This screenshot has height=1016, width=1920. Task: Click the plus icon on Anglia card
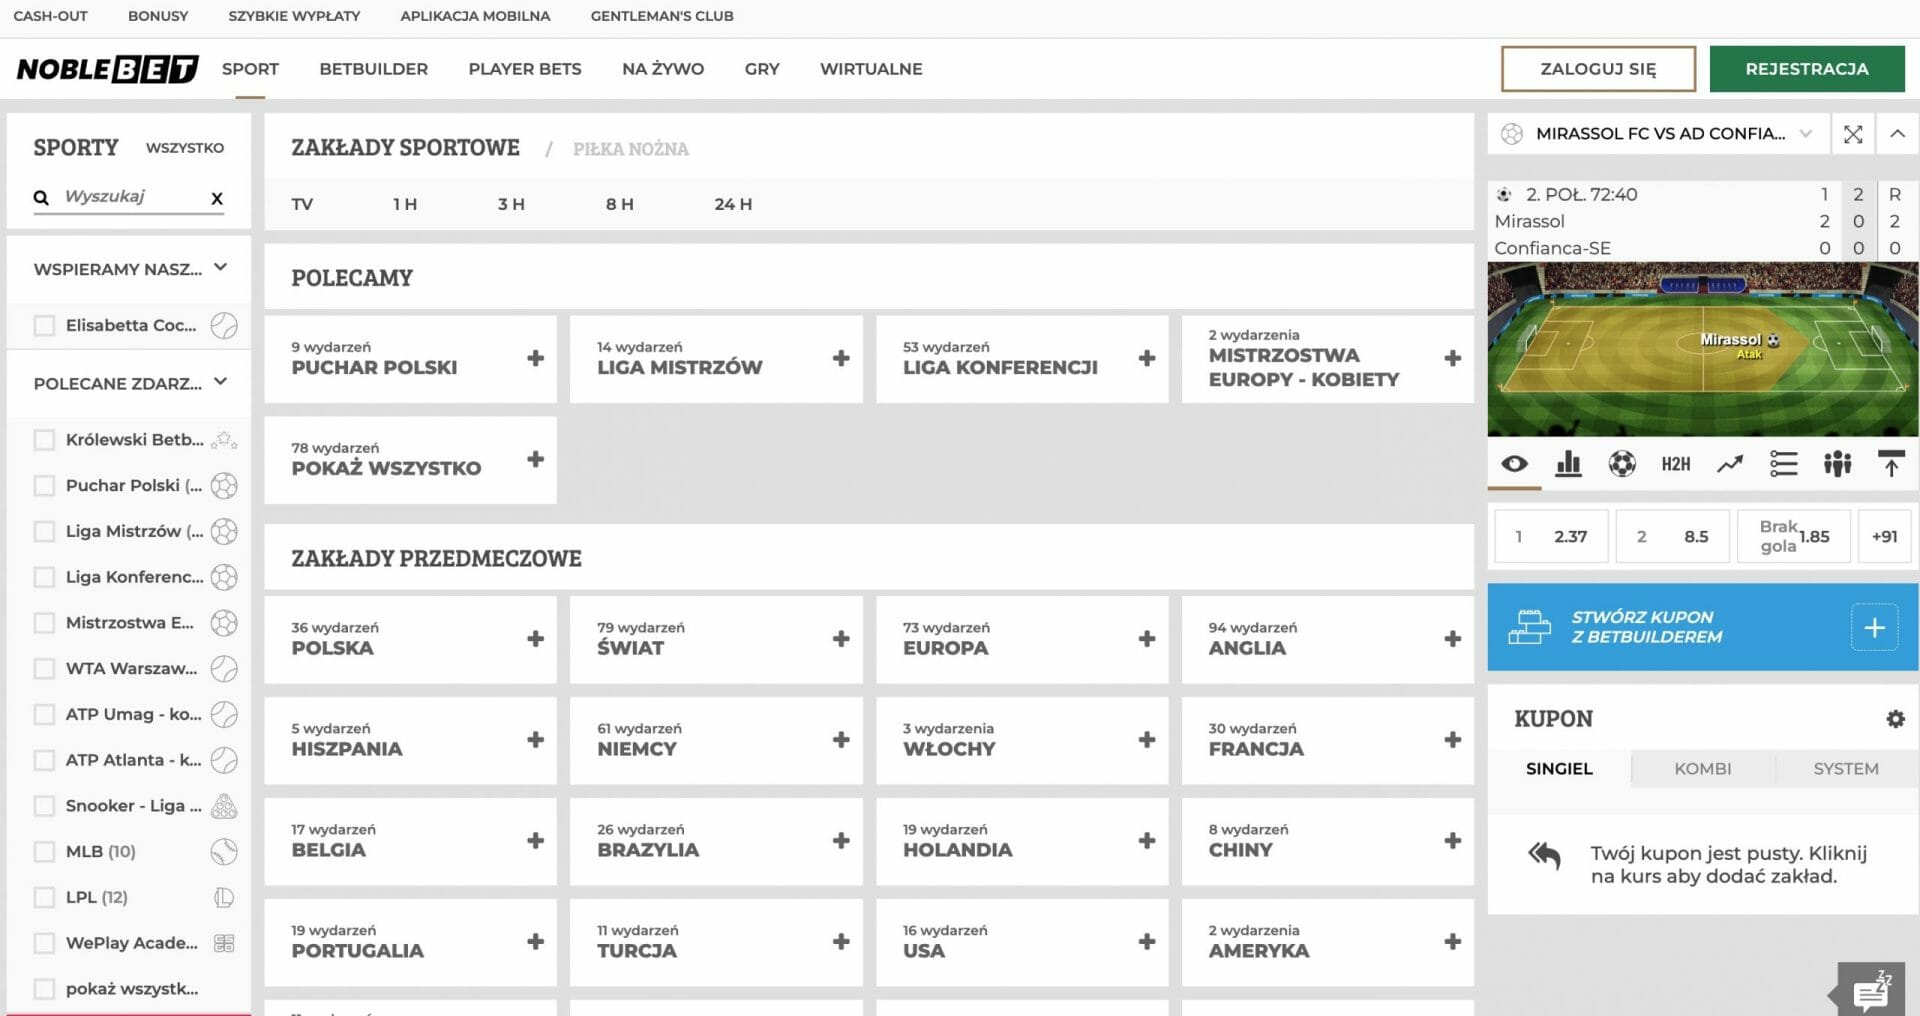pos(1453,639)
